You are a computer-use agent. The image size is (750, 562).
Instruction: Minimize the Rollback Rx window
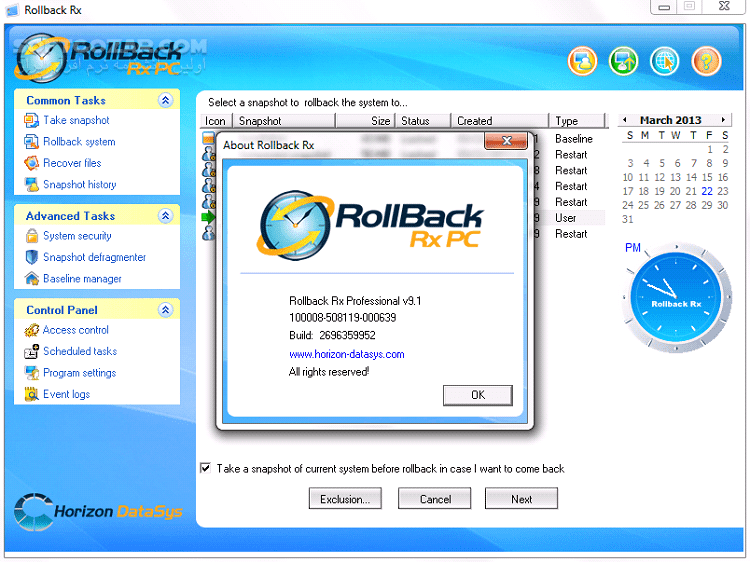664,7
